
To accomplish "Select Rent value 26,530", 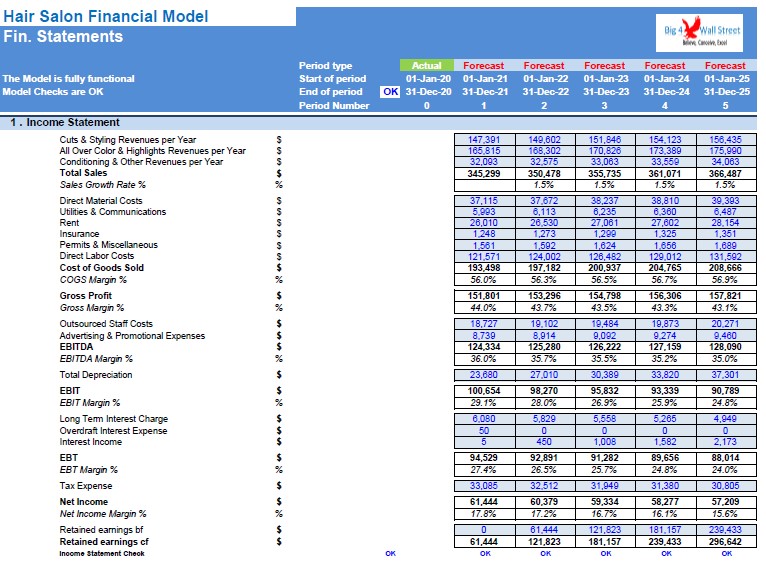I will [x=545, y=223].
